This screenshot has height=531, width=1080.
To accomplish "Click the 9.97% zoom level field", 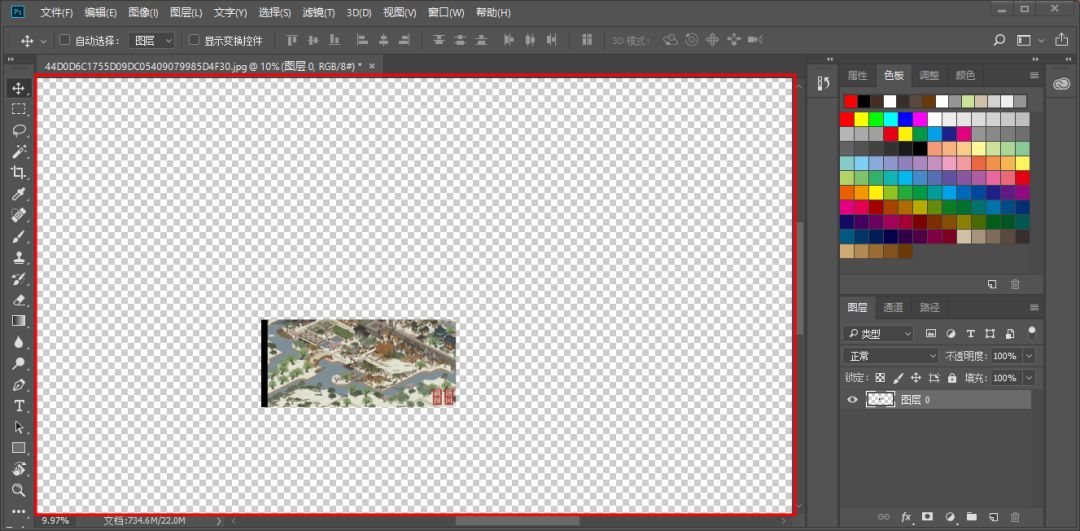I will 56,521.
